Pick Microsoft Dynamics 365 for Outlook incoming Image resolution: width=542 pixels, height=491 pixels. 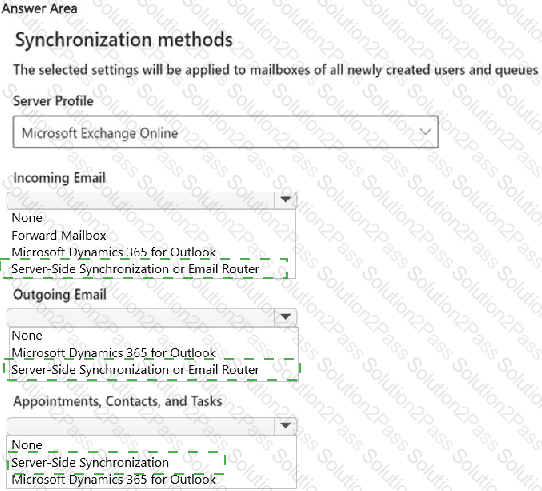point(114,252)
